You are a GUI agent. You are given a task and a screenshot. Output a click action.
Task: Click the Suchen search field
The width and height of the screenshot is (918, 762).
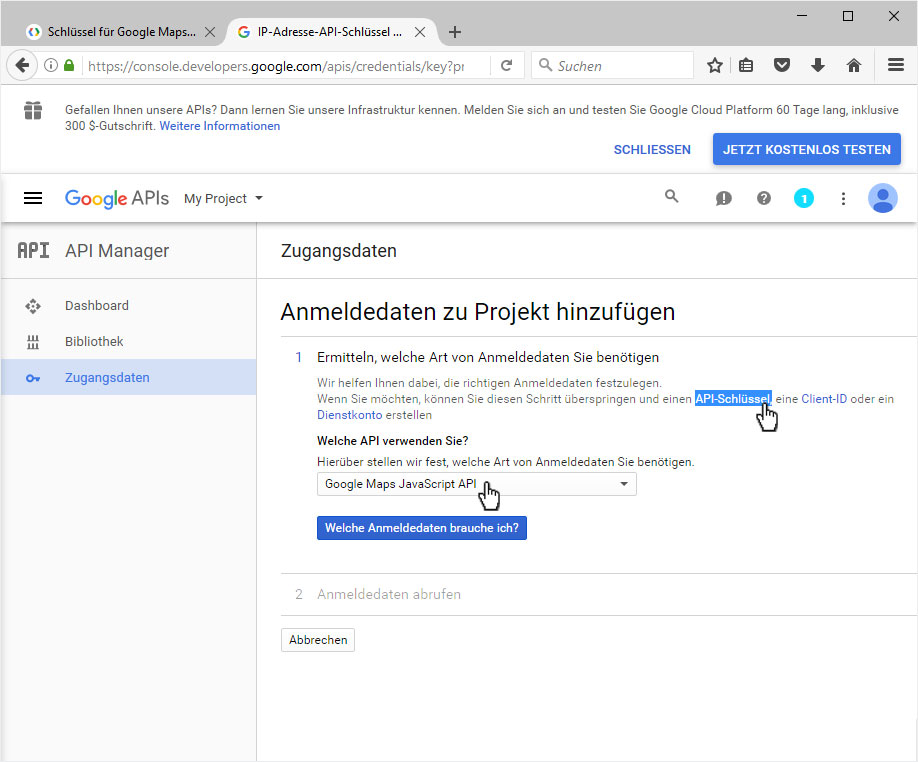612,66
